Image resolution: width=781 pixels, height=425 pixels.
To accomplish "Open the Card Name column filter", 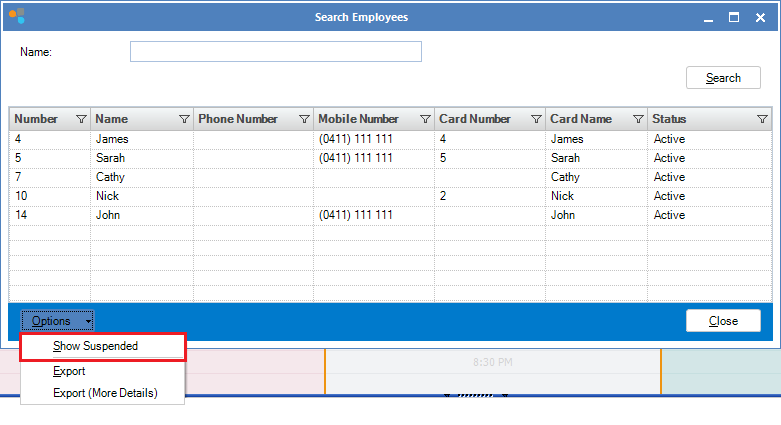I will point(638,119).
